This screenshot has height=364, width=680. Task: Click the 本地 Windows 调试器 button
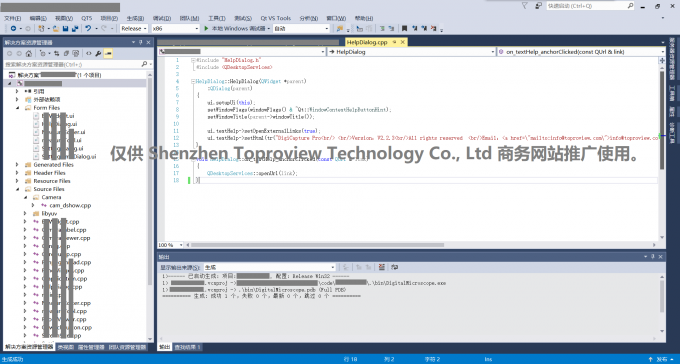click(x=237, y=28)
